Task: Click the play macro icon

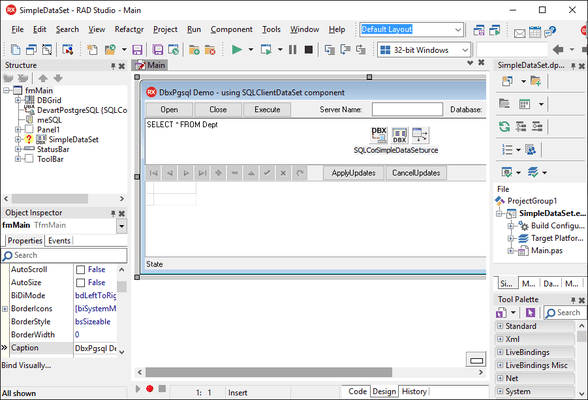Action: [x=138, y=389]
